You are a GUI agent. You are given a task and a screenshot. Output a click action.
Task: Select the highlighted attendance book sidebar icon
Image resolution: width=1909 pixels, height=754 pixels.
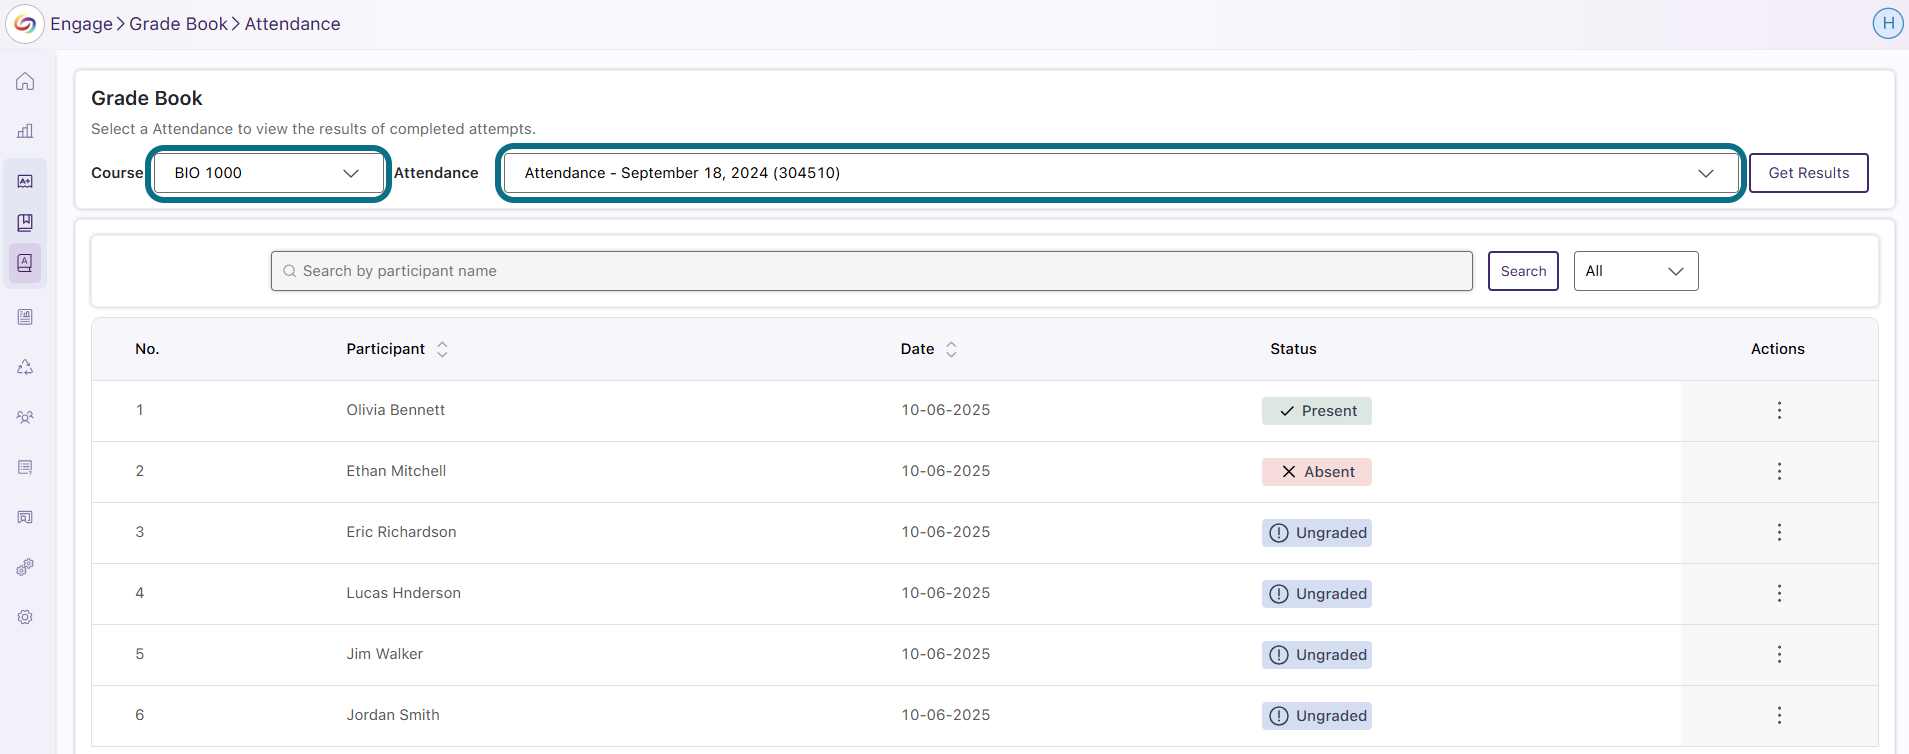25,263
